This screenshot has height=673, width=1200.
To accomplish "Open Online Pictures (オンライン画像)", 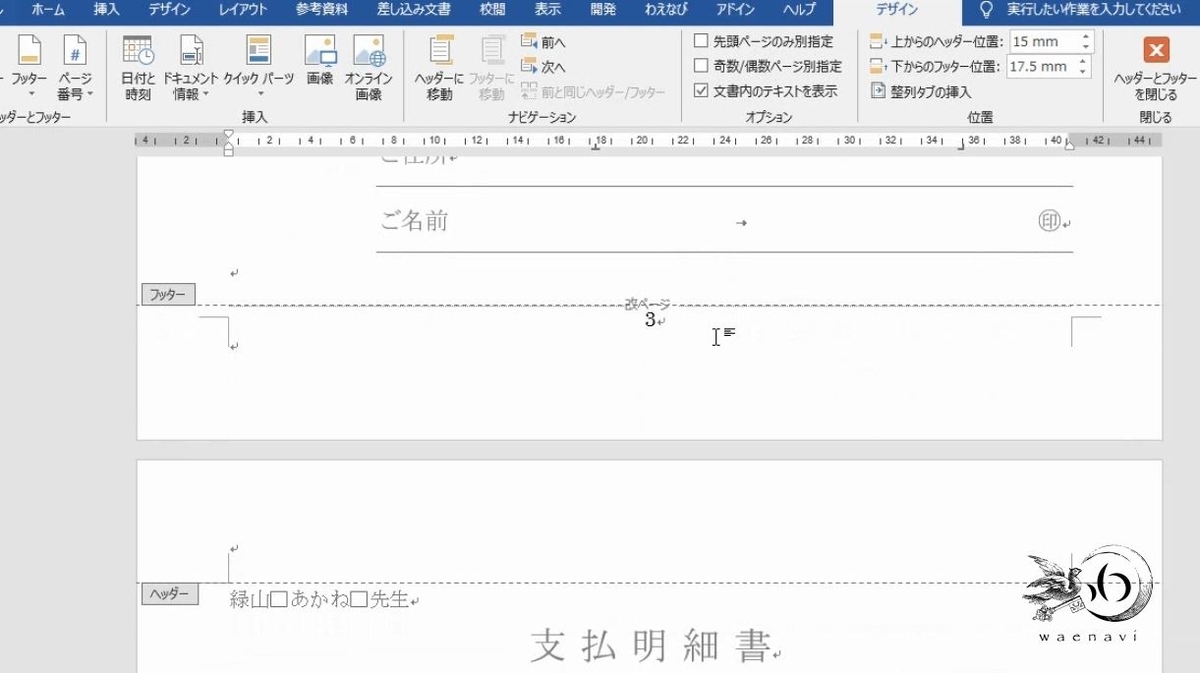I will click(x=370, y=65).
